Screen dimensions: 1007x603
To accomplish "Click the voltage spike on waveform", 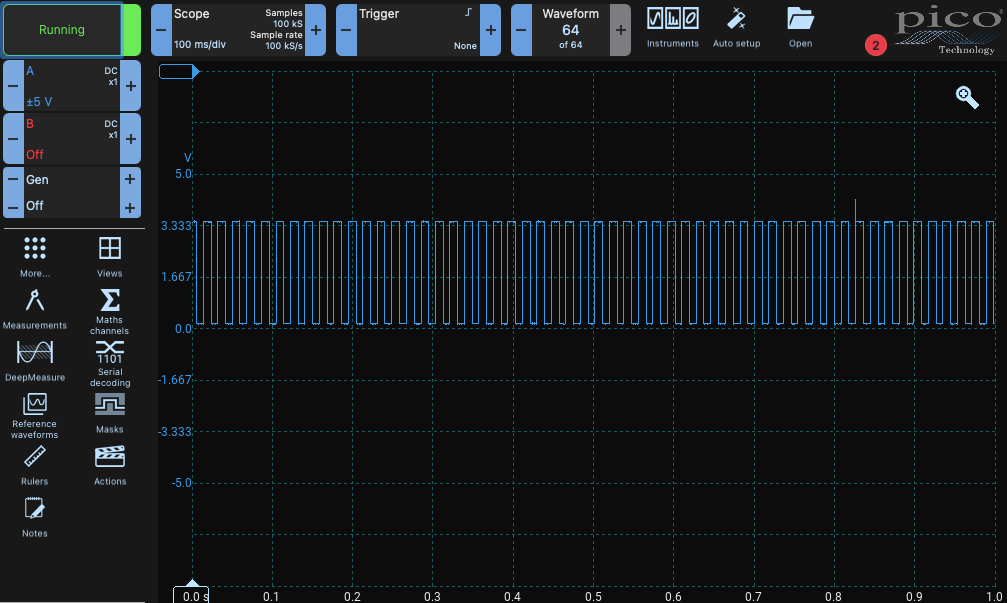I will (x=855, y=210).
